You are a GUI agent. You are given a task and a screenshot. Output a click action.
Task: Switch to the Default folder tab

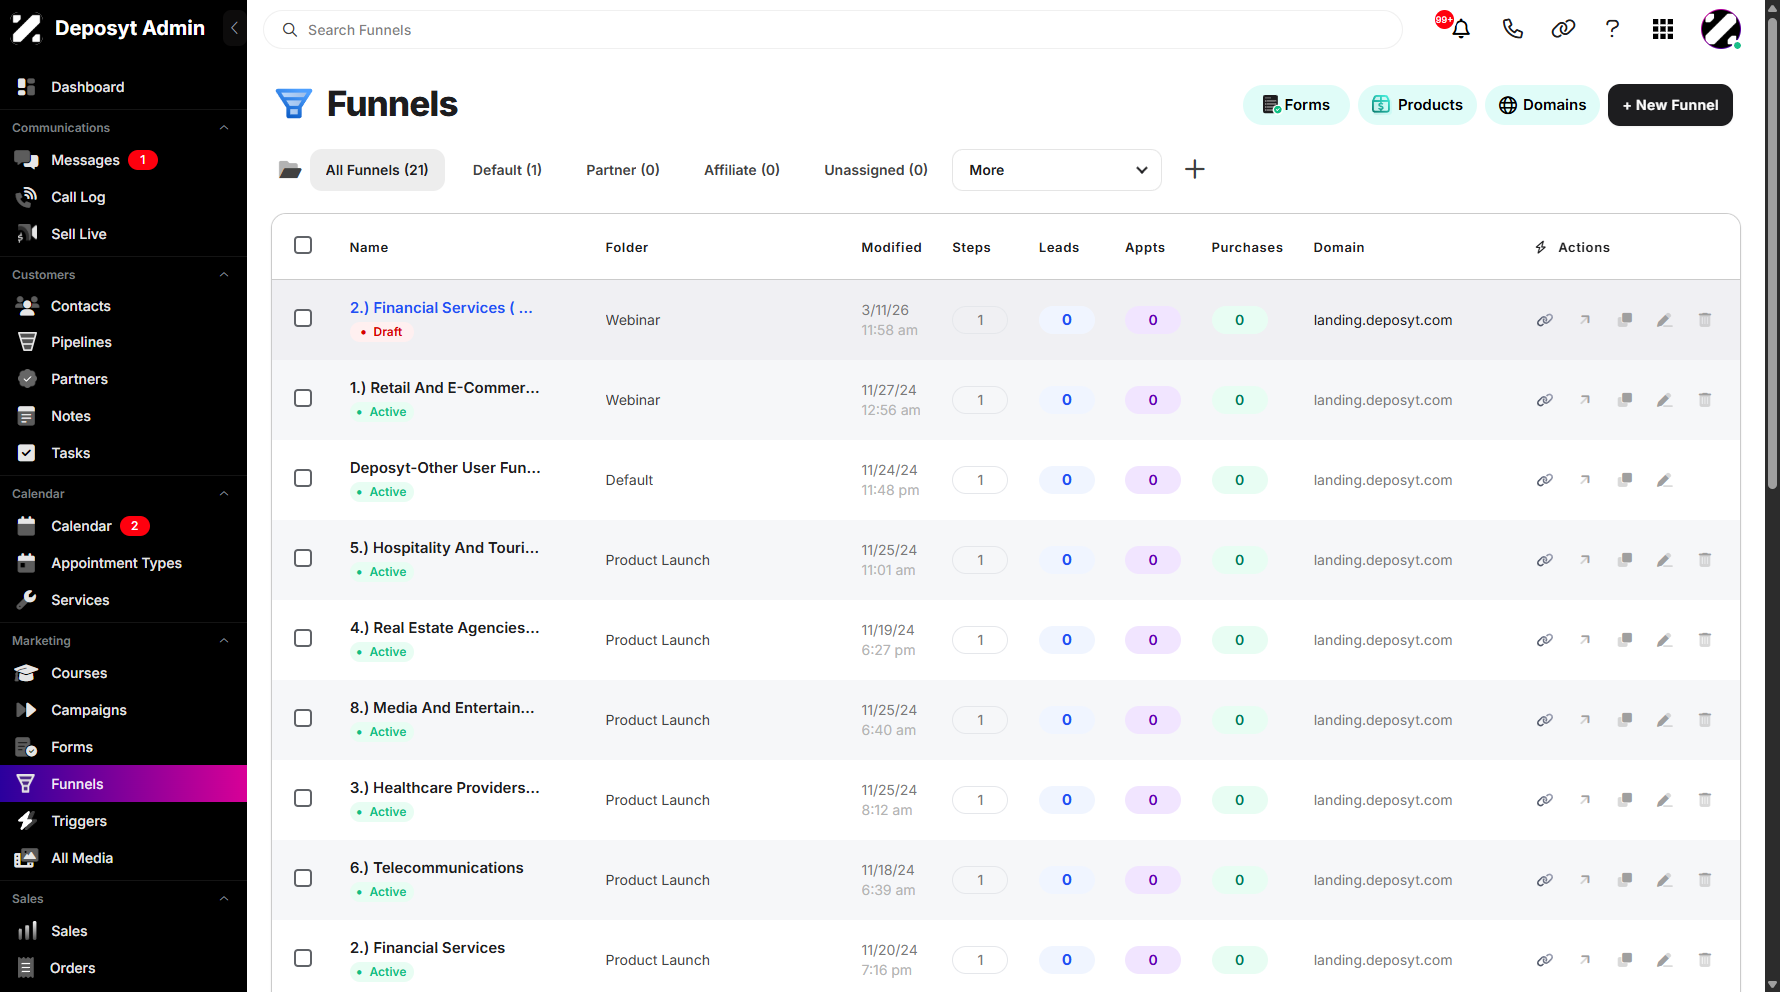[507, 170]
